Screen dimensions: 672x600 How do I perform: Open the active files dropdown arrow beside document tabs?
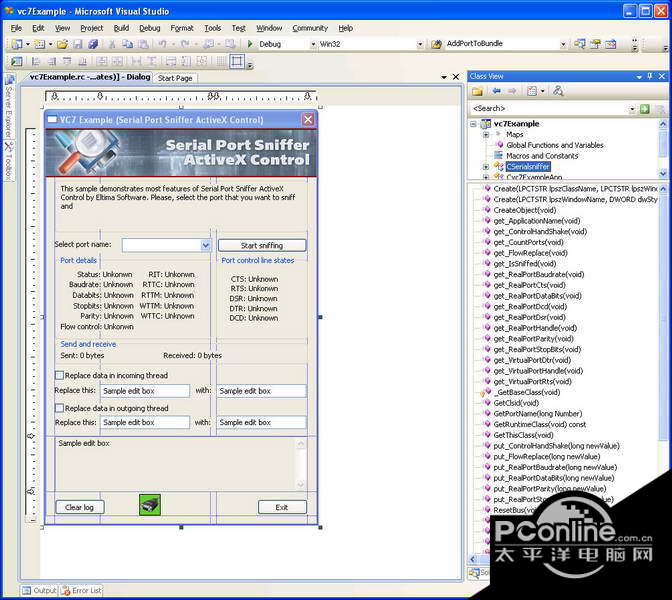coord(444,77)
